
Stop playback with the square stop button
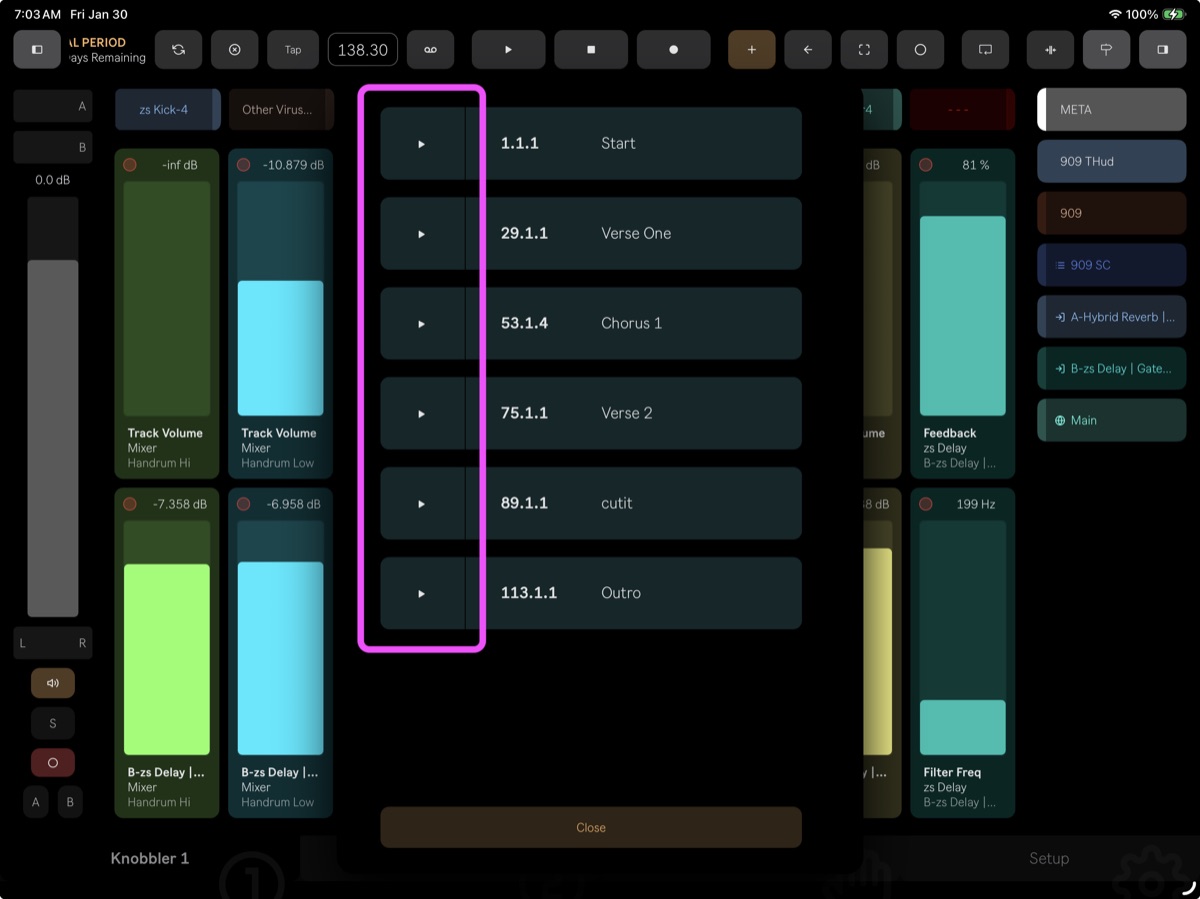[591, 49]
